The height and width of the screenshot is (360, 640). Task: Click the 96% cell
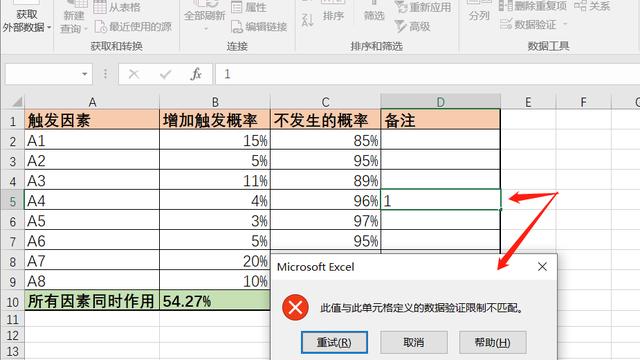pyautogui.click(x=325, y=200)
